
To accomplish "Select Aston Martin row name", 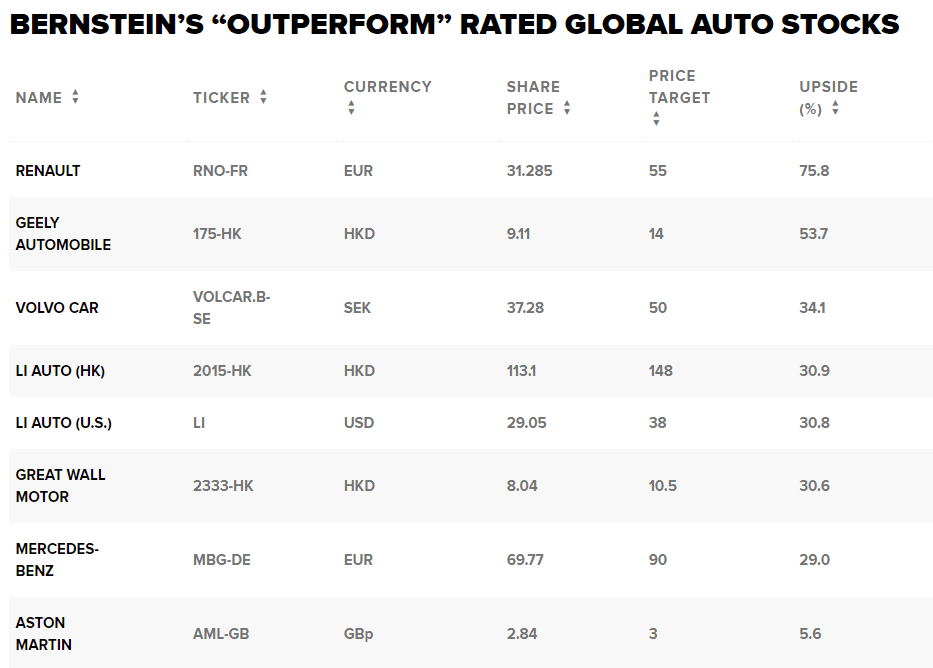I will point(43,633).
